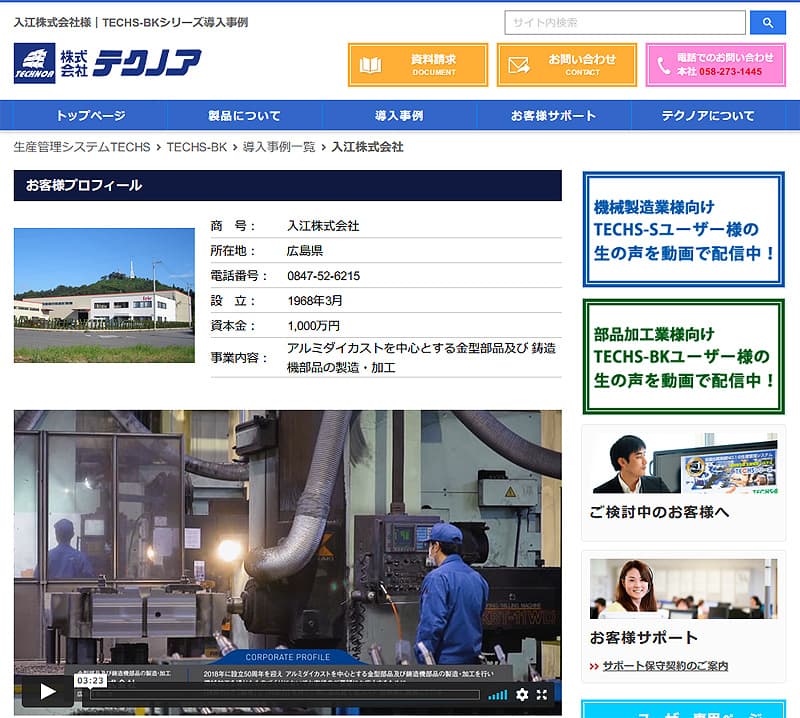The image size is (800, 718).
Task: Open TECHS-S user voices video banner
Action: pyautogui.click(x=683, y=229)
